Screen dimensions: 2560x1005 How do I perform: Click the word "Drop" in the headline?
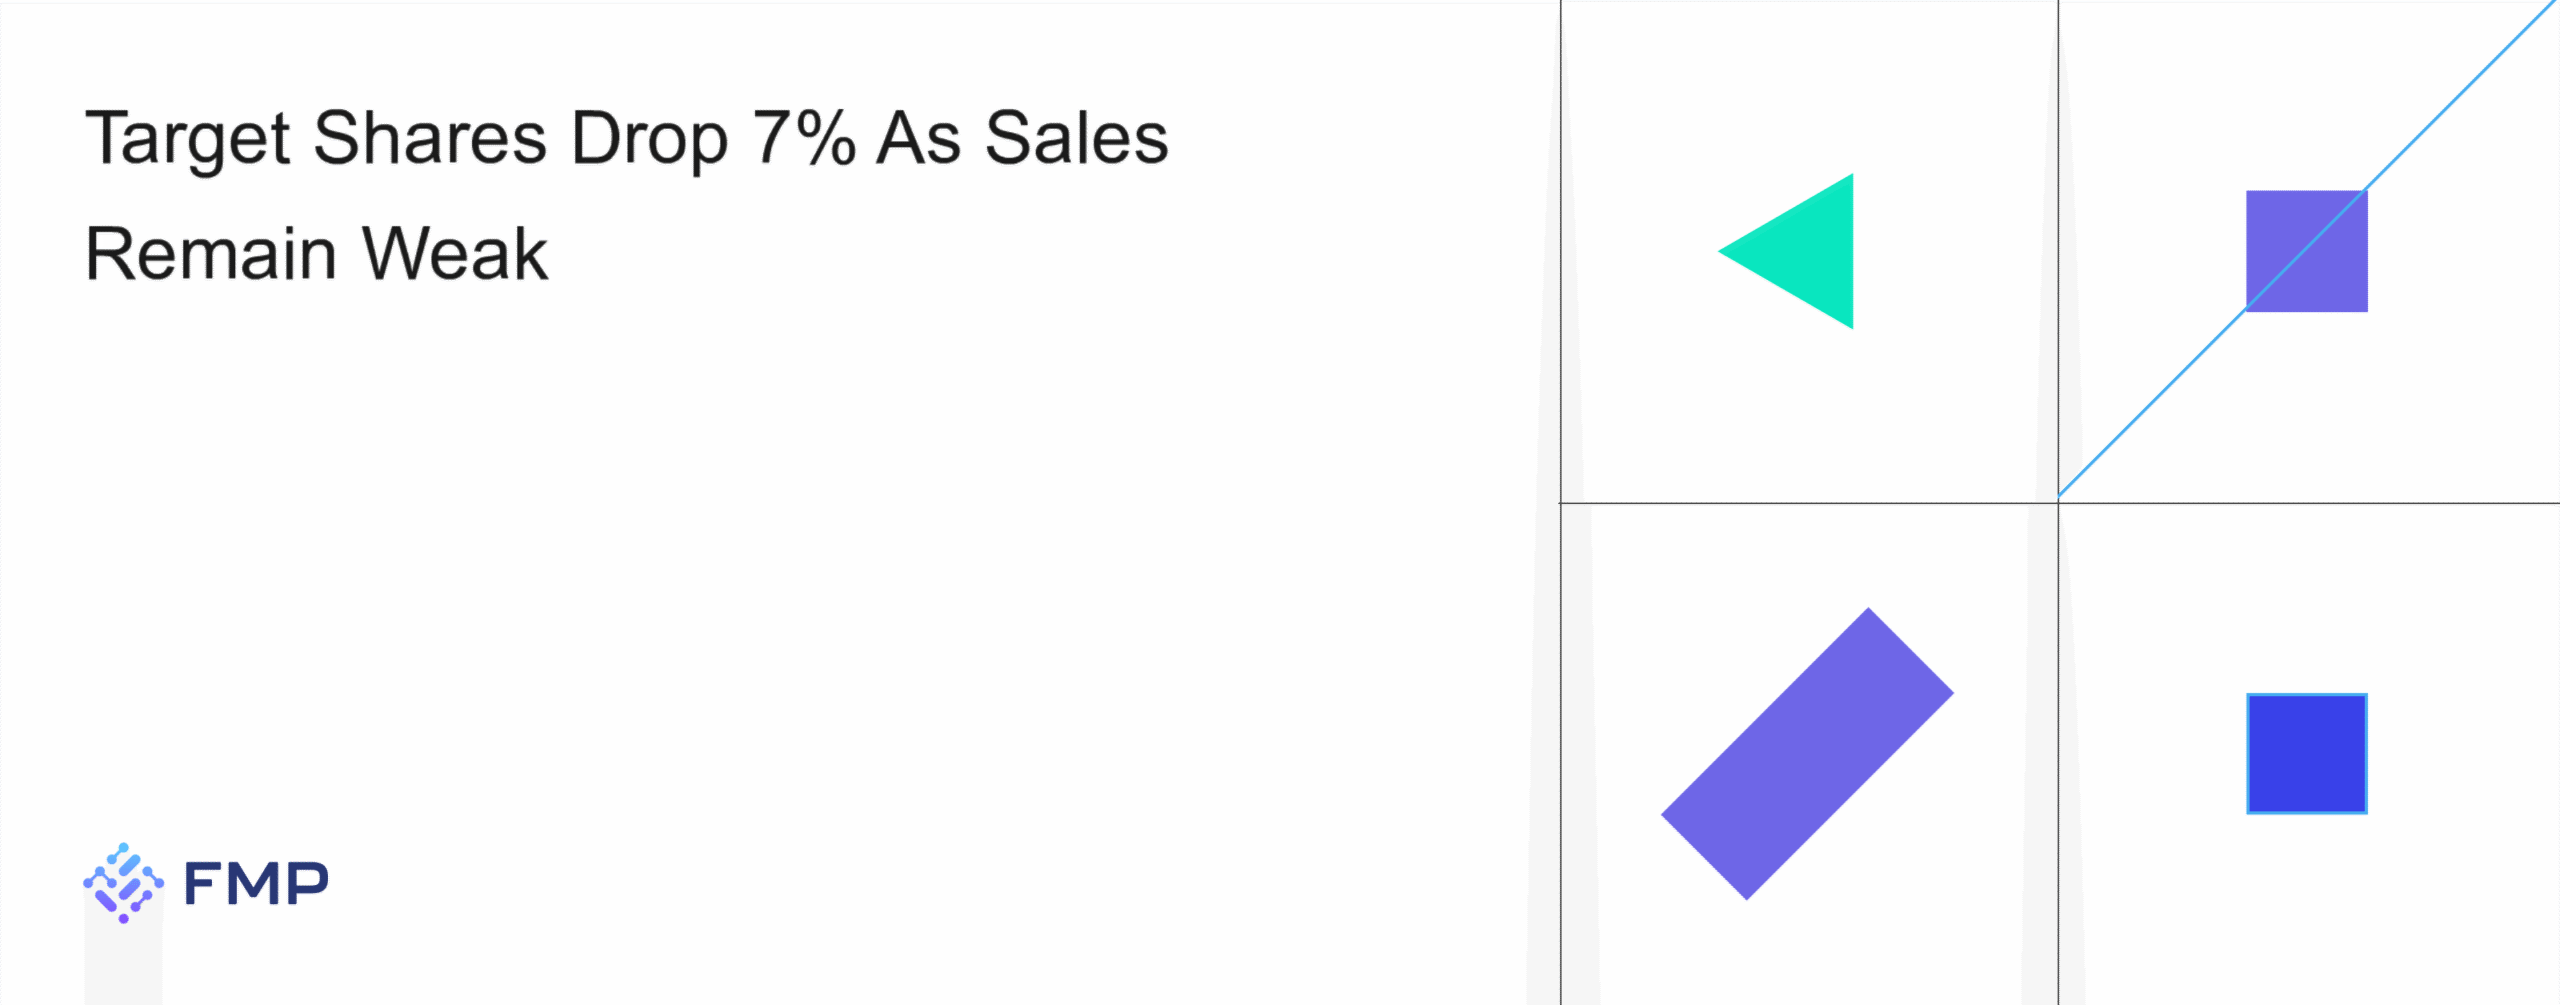pos(649,140)
